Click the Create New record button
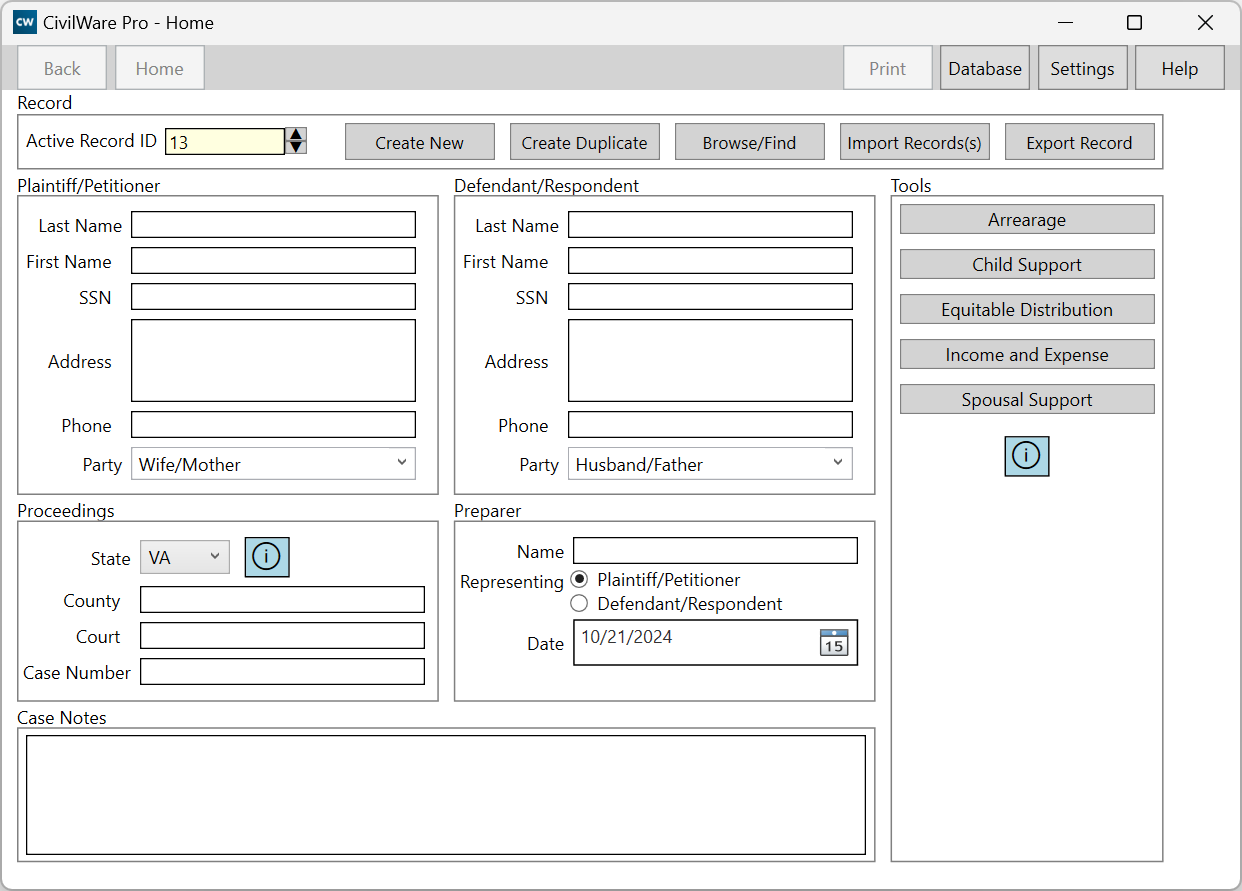1242x891 pixels. pyautogui.click(x=420, y=142)
